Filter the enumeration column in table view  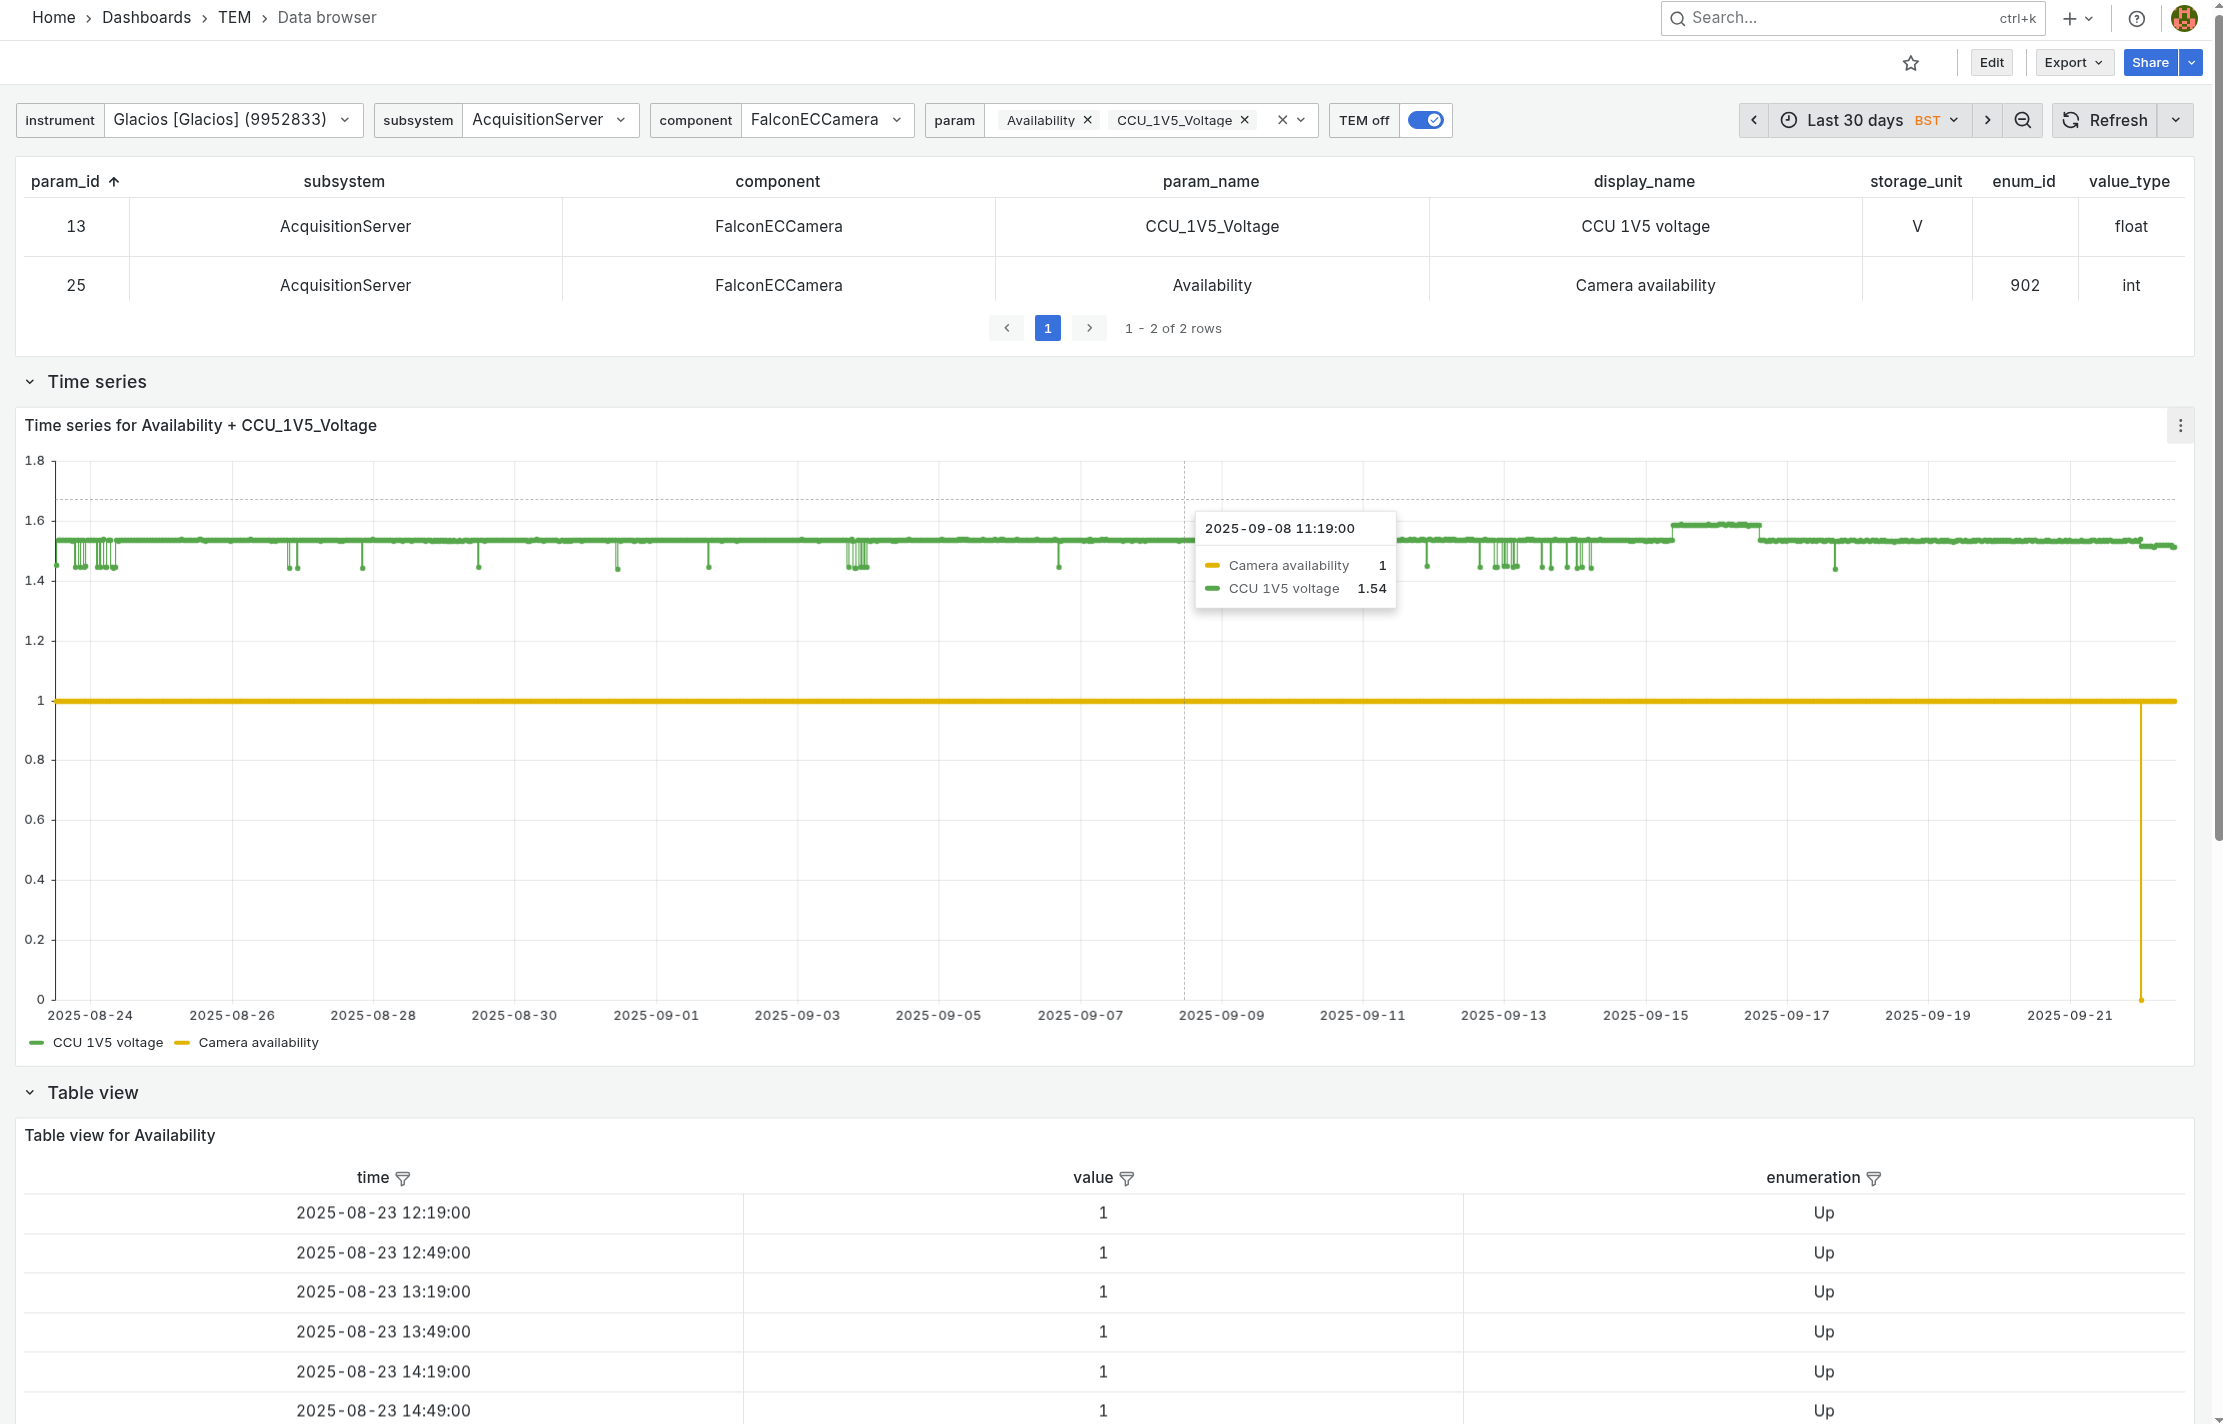pyautogui.click(x=1874, y=1178)
